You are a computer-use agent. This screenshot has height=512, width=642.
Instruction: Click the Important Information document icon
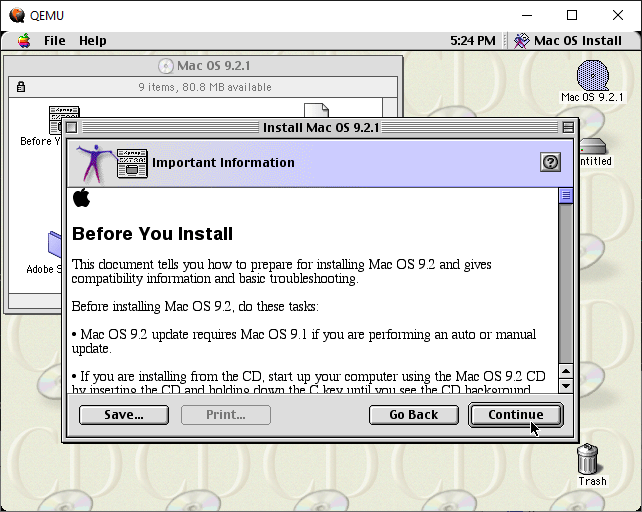click(x=132, y=162)
